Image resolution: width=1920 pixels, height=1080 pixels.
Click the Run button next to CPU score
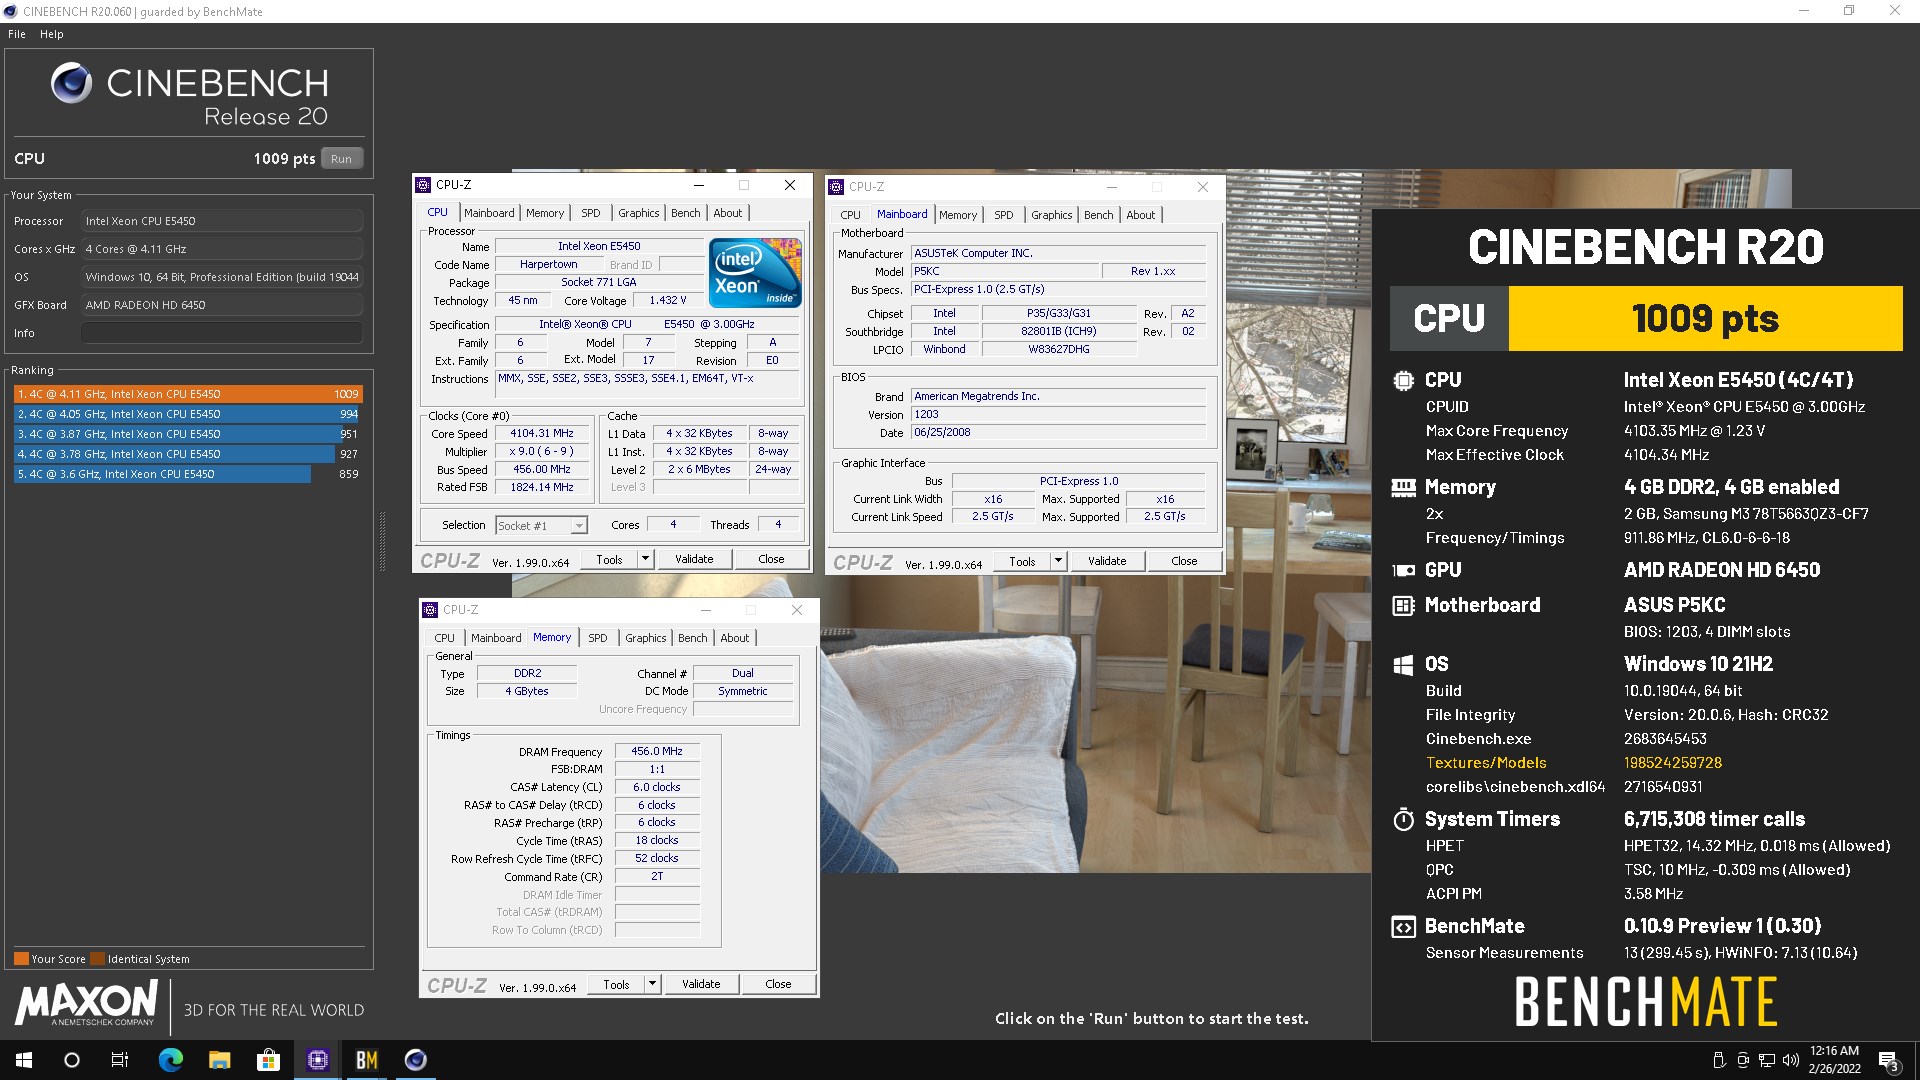pyautogui.click(x=341, y=158)
